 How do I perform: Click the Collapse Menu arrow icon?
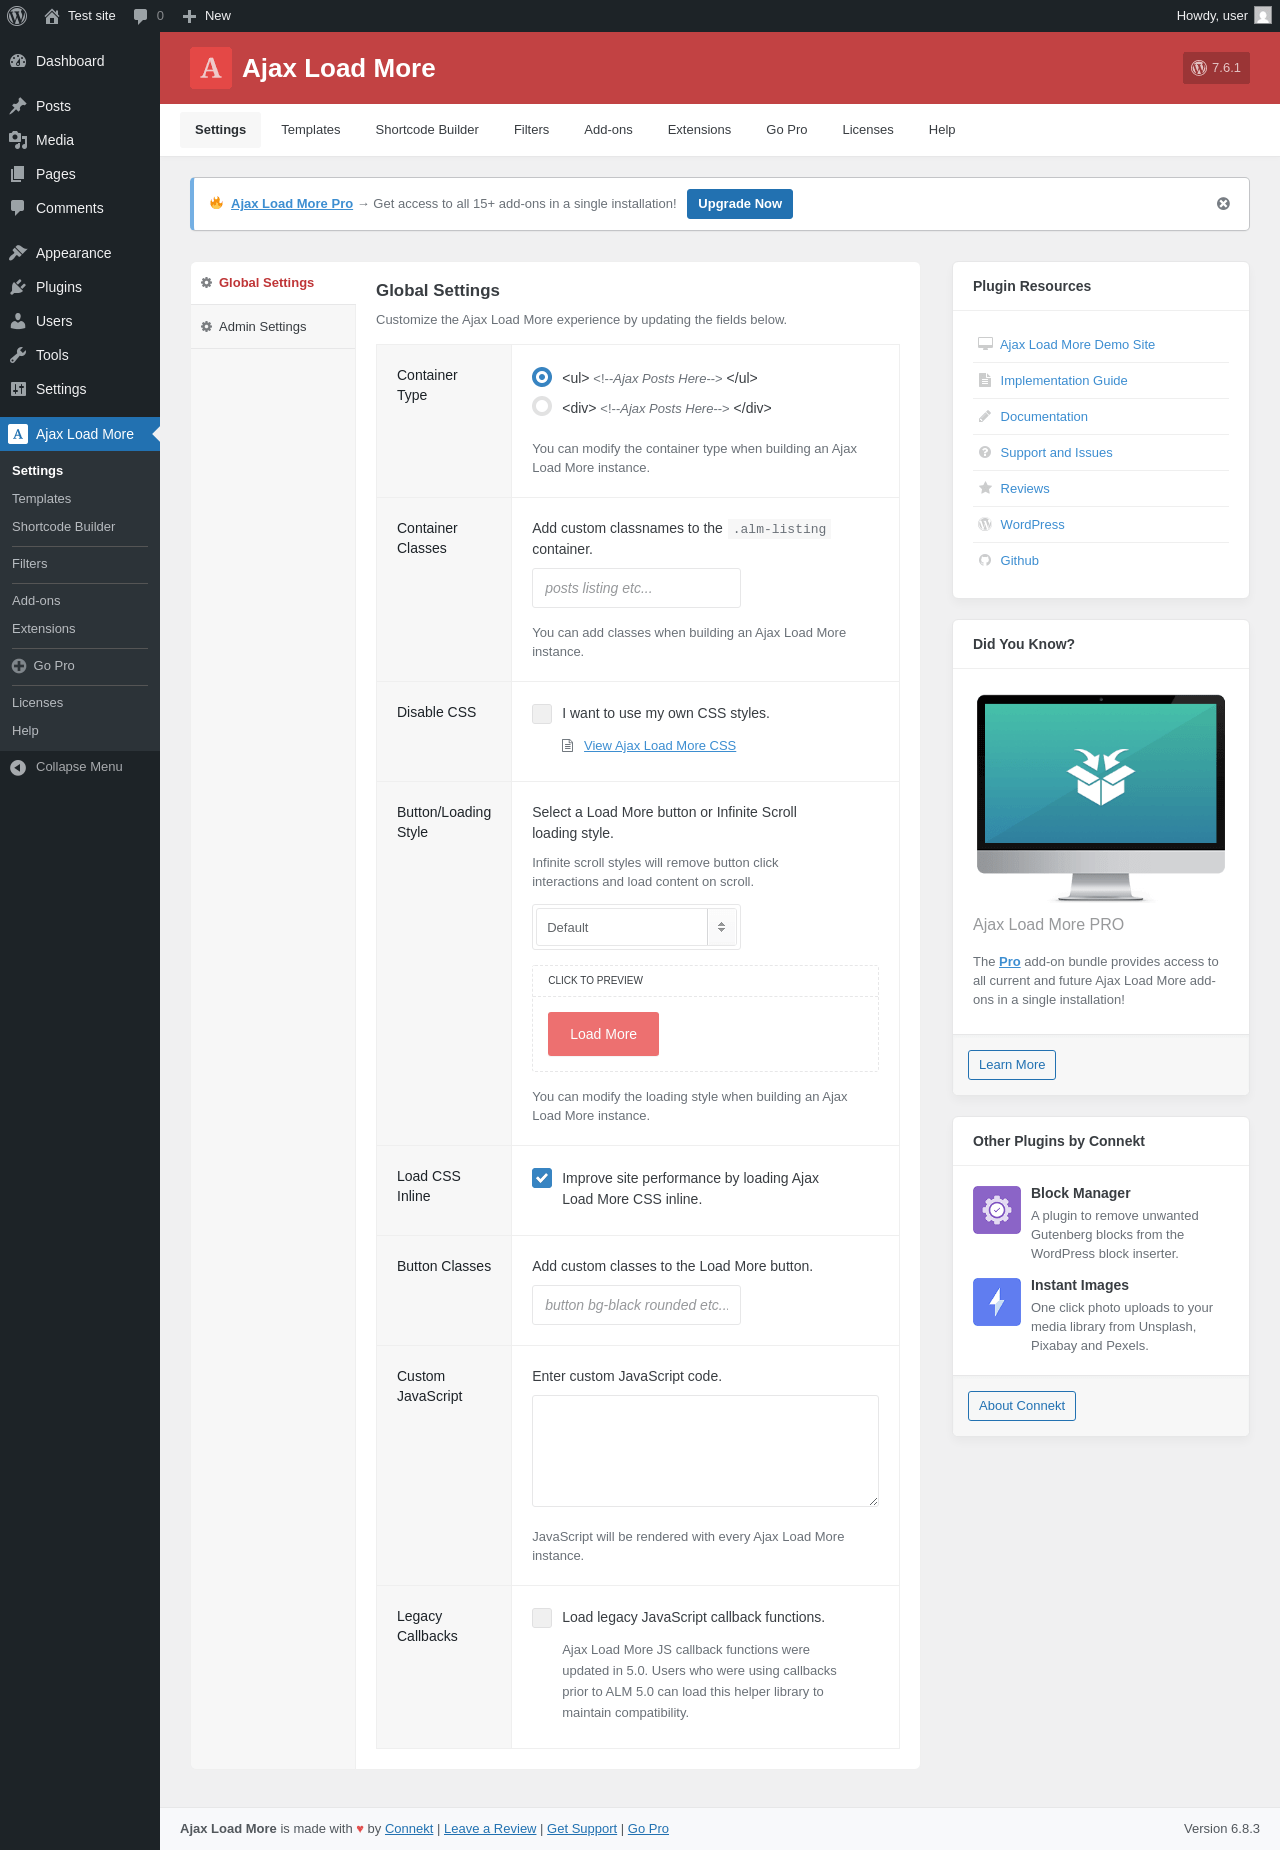(18, 767)
